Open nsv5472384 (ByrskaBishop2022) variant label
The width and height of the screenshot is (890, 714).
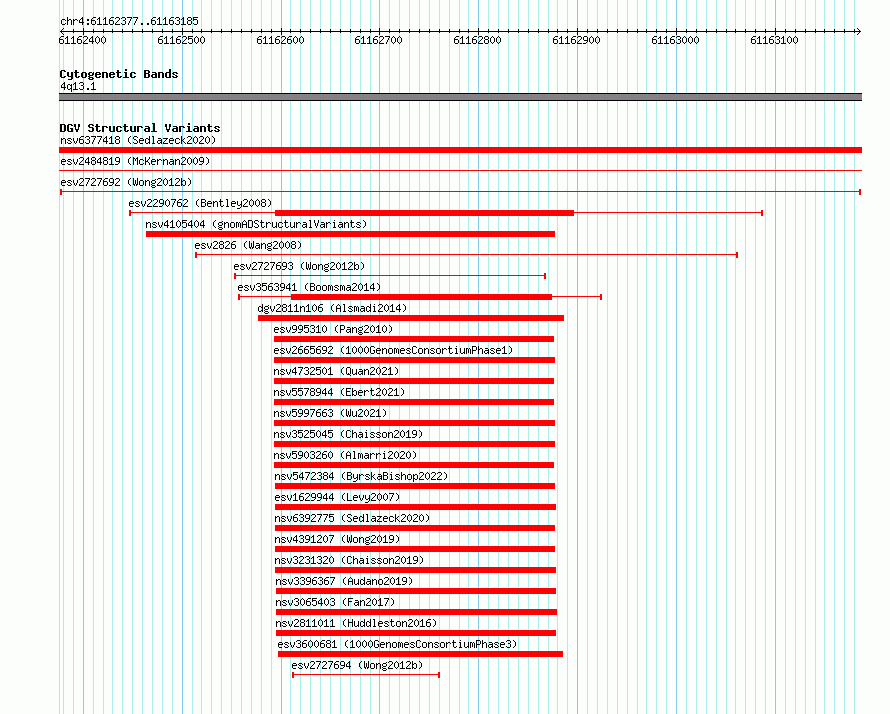(x=361, y=476)
